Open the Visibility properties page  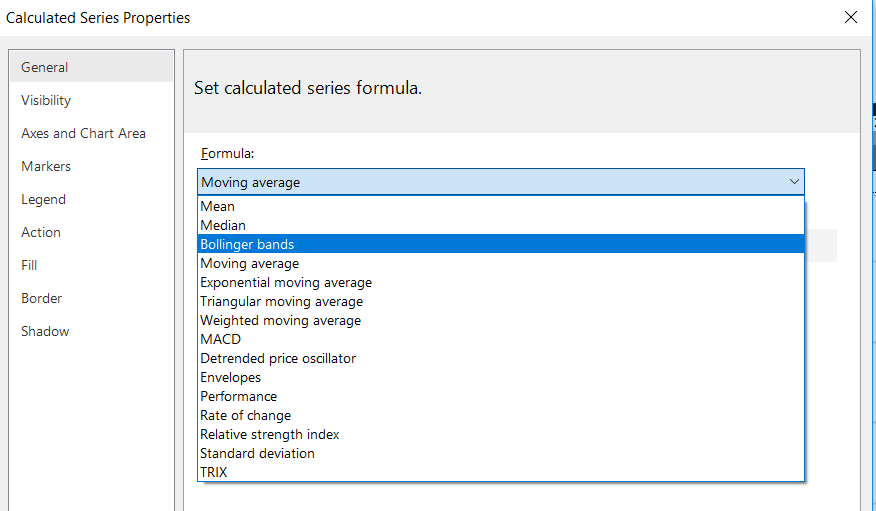point(46,100)
